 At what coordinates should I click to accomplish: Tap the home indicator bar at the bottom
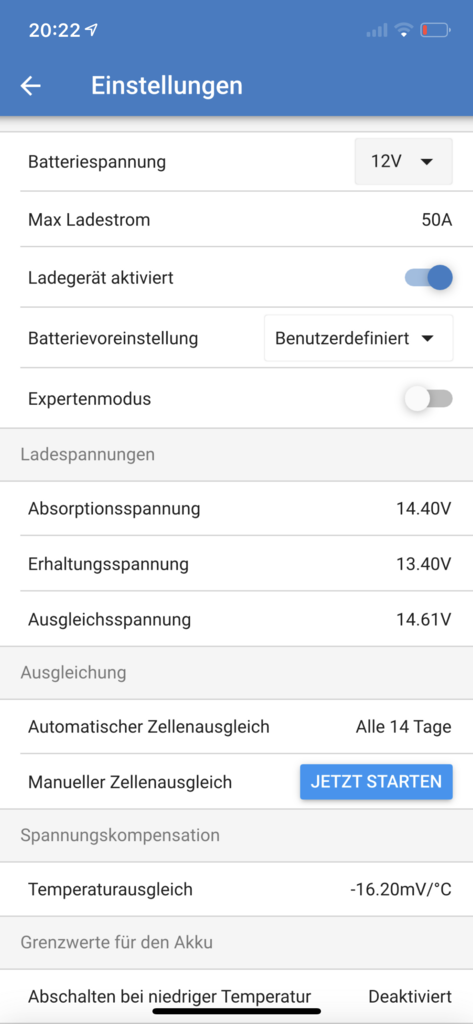pyautogui.click(x=236, y=1011)
